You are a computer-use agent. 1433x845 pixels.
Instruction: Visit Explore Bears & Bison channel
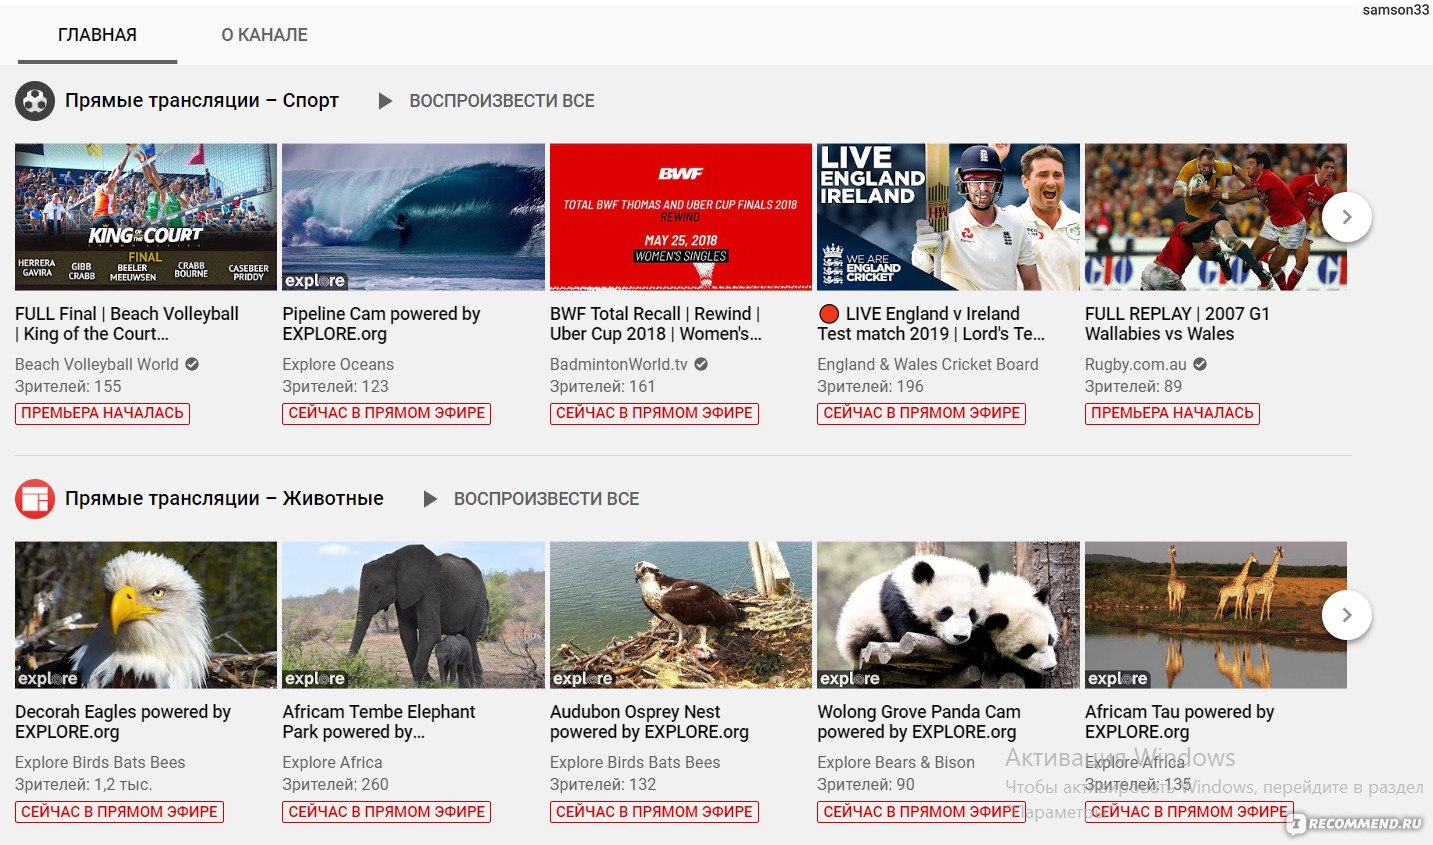pyautogui.click(x=896, y=763)
